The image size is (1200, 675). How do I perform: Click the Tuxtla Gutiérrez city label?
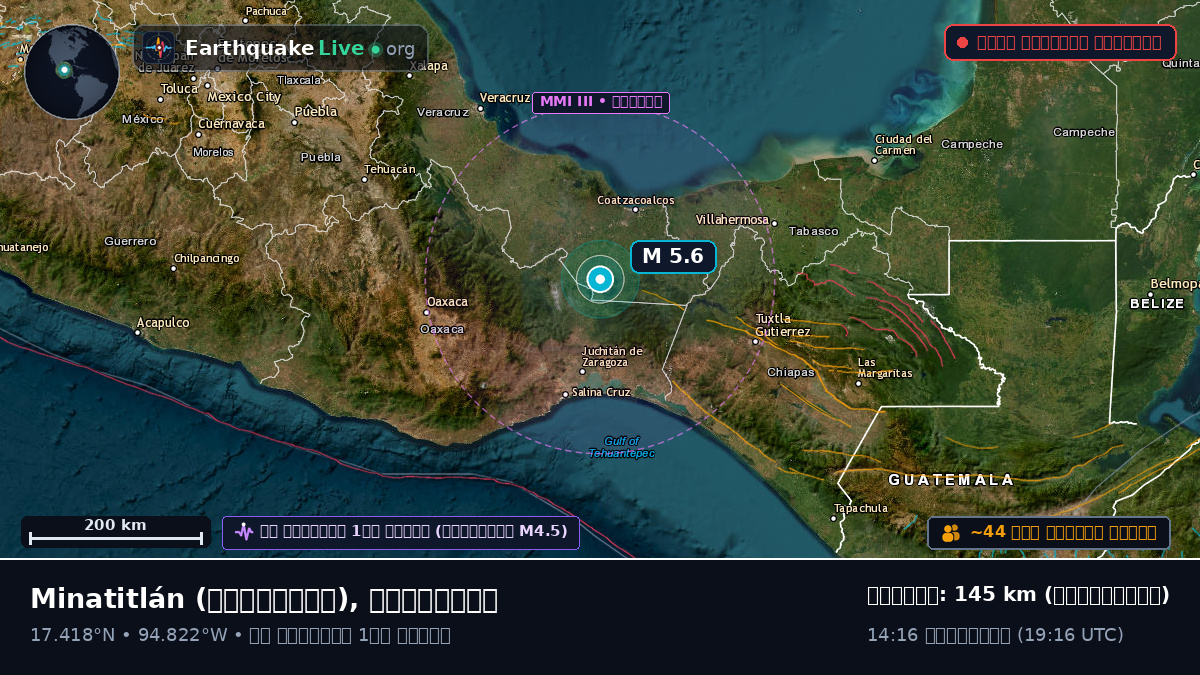coord(783,325)
